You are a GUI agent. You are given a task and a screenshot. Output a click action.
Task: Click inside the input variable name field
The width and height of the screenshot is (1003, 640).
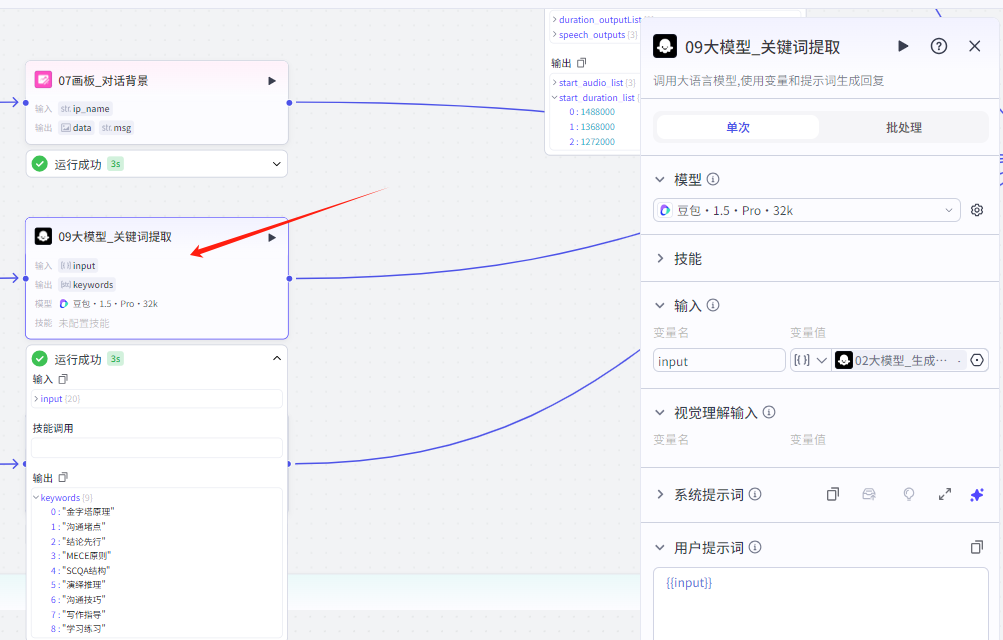tap(718, 360)
